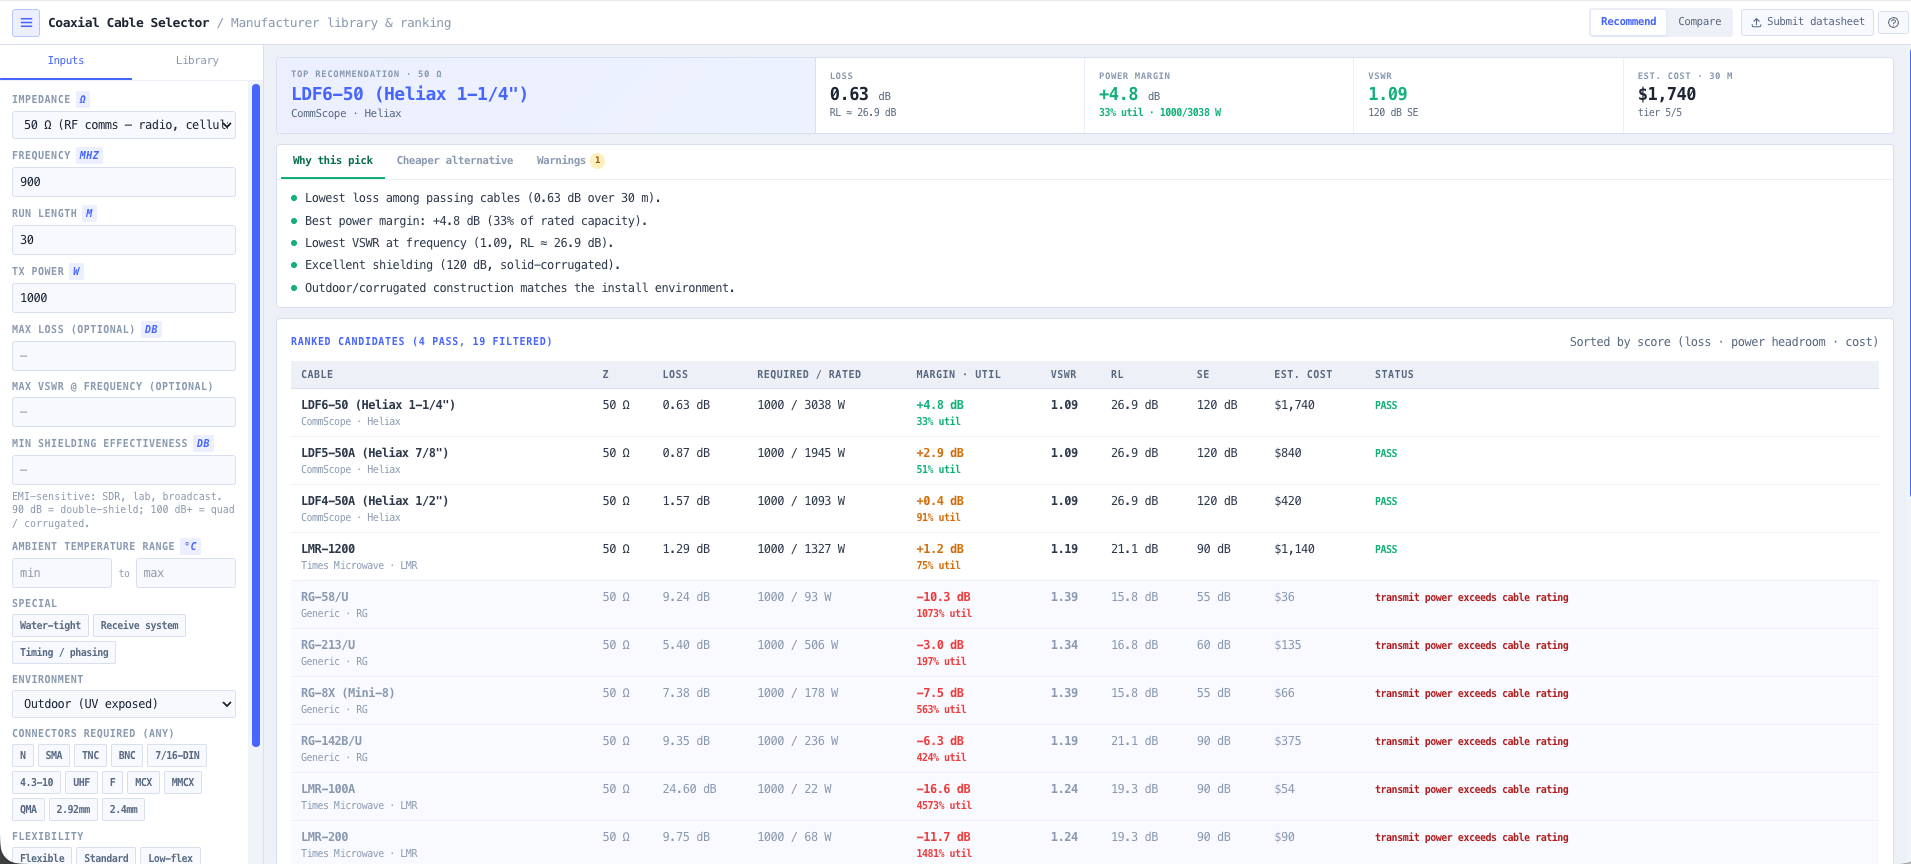Click the CABLE column header
The height and width of the screenshot is (864, 1911).
[x=317, y=375]
